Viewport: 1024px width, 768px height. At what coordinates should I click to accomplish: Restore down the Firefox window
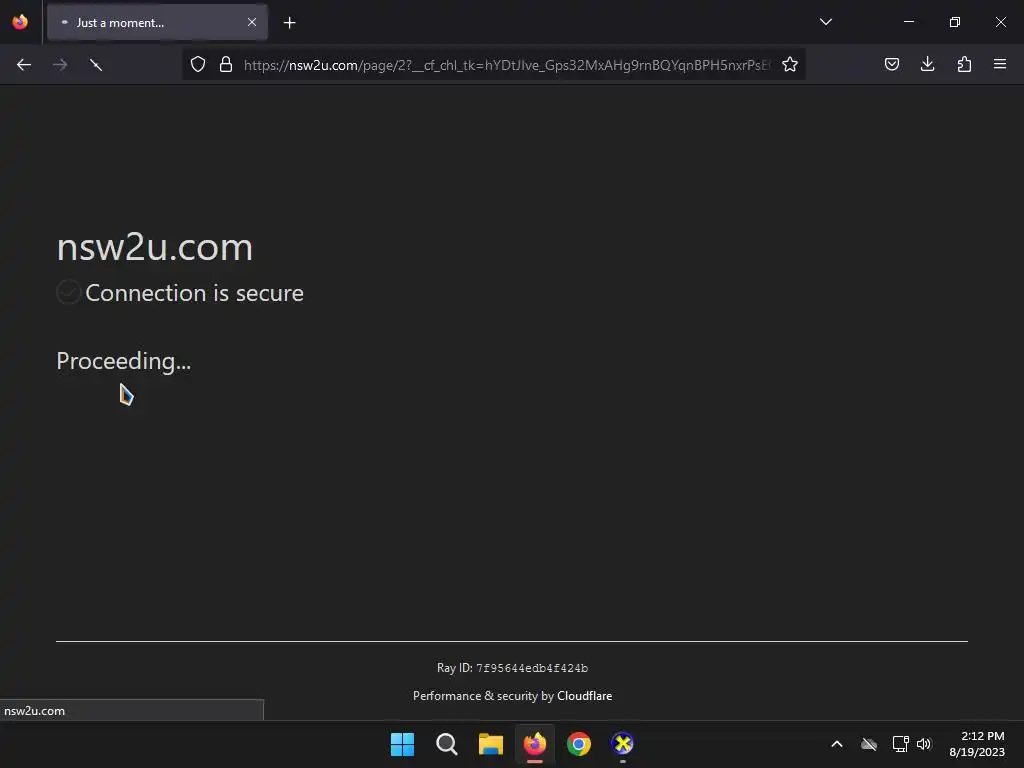[955, 22]
